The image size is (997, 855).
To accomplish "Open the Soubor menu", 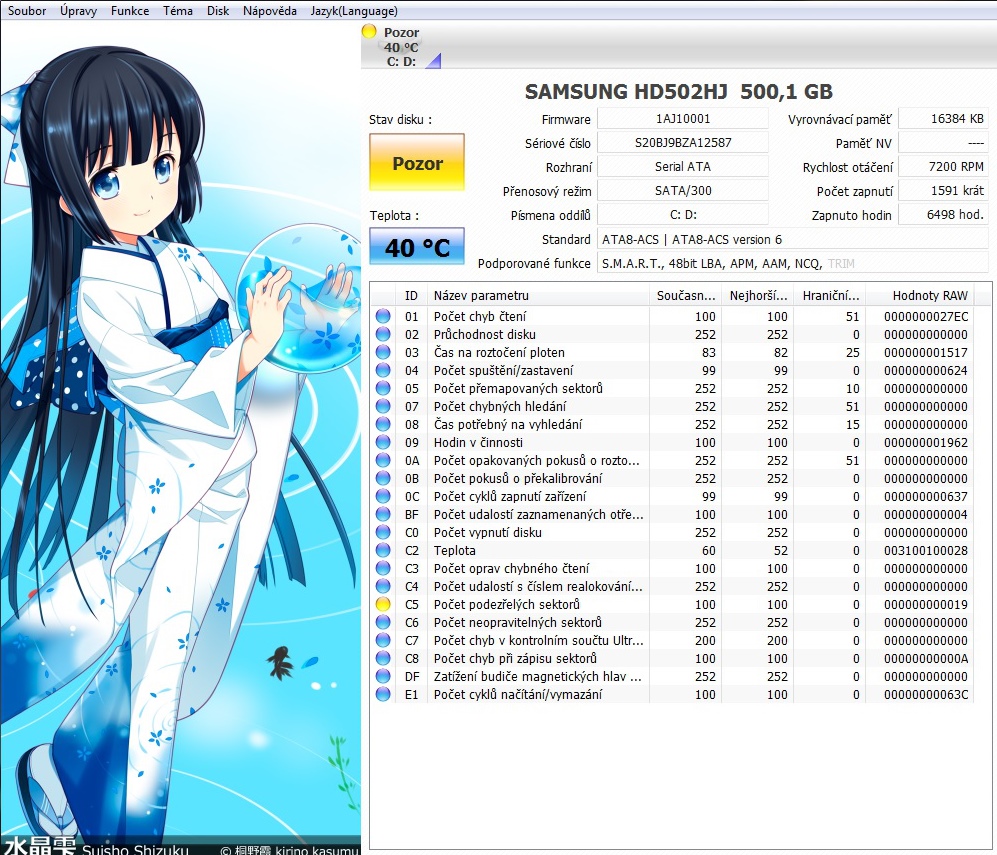I will coord(26,11).
